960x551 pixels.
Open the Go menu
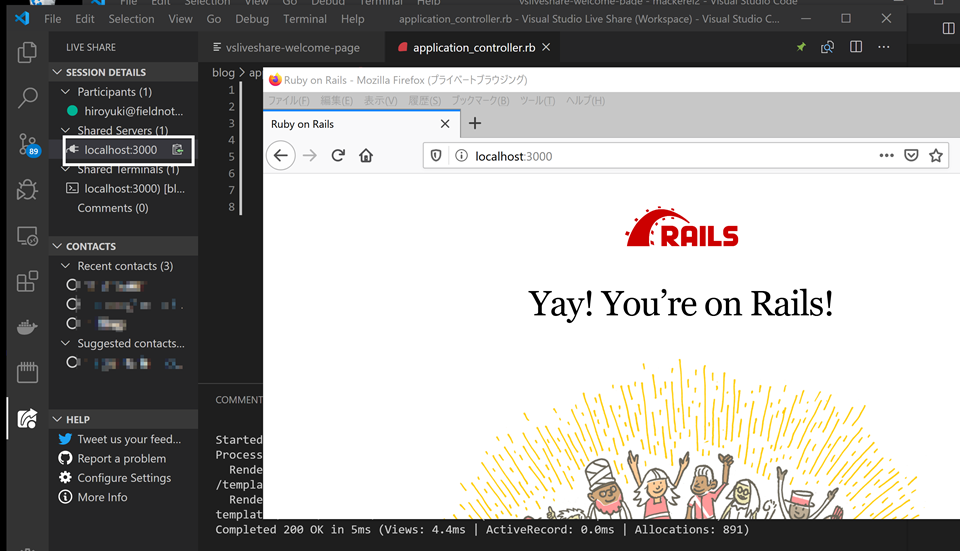tap(214, 19)
